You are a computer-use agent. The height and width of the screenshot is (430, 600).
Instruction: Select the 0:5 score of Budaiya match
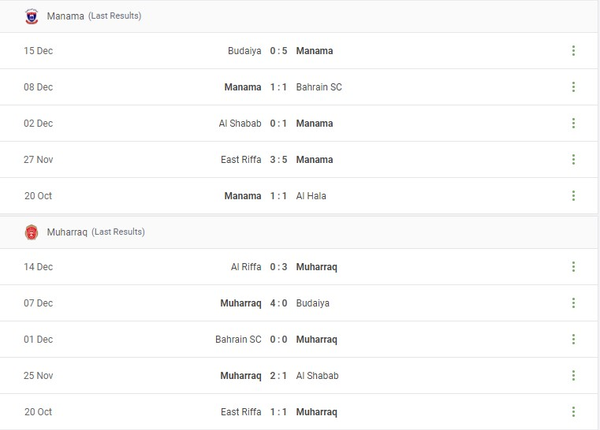(279, 51)
